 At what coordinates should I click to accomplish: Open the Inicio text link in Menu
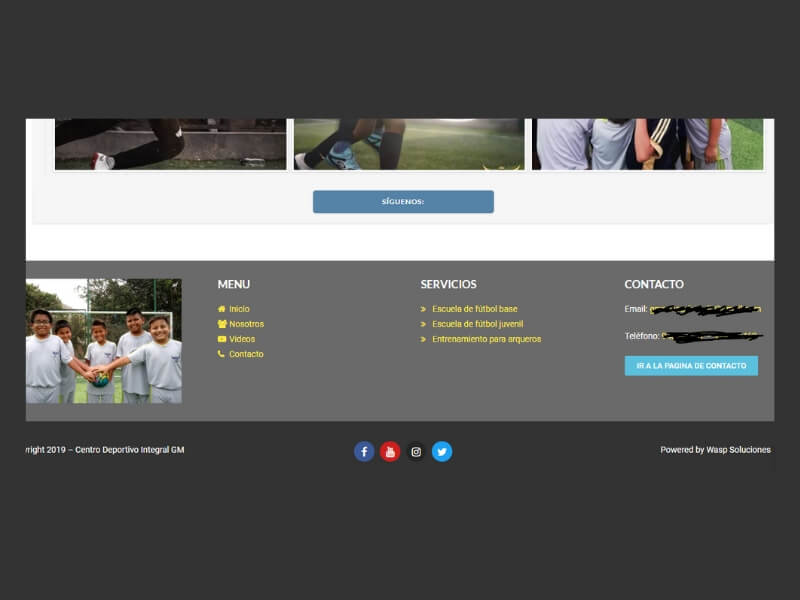click(x=239, y=309)
